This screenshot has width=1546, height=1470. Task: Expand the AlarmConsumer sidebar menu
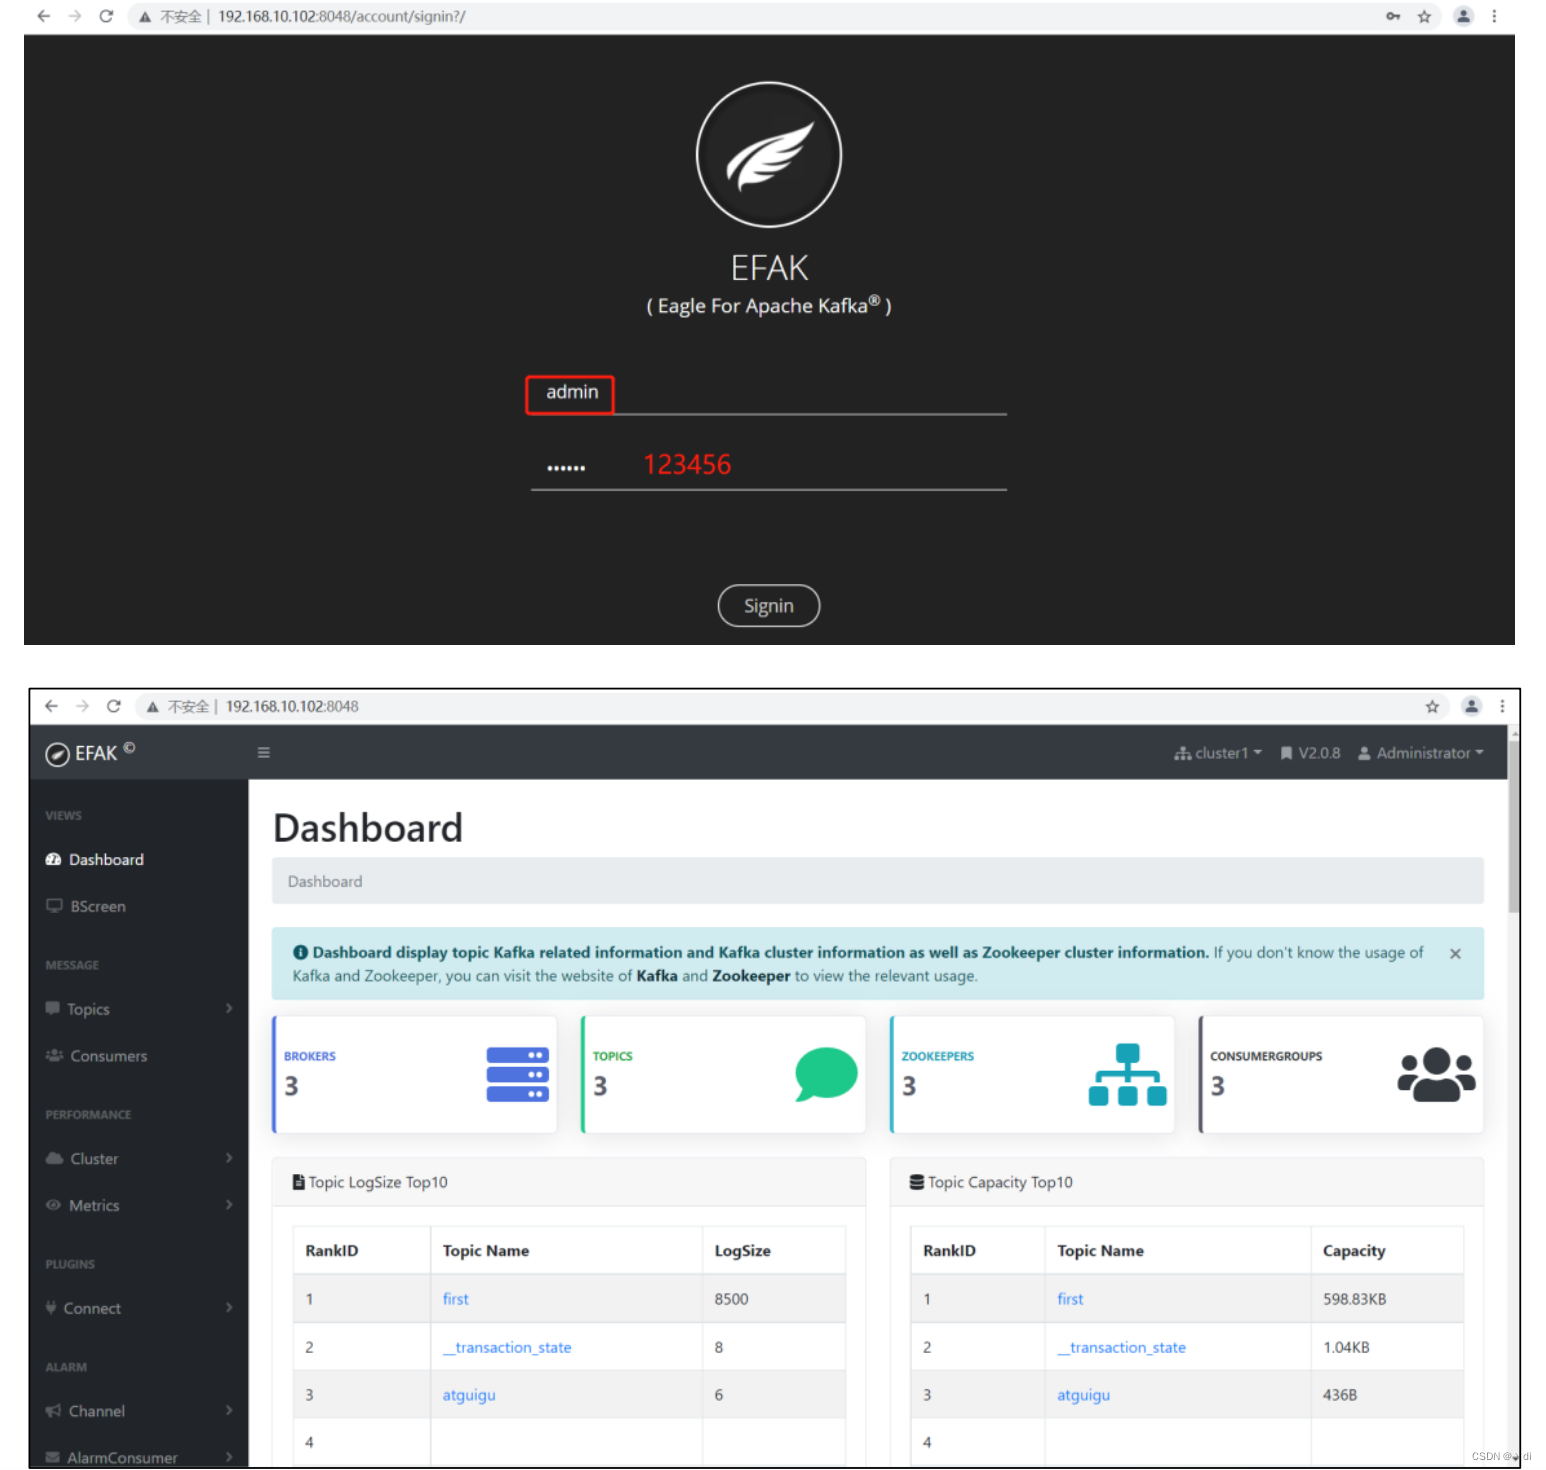click(x=139, y=1458)
